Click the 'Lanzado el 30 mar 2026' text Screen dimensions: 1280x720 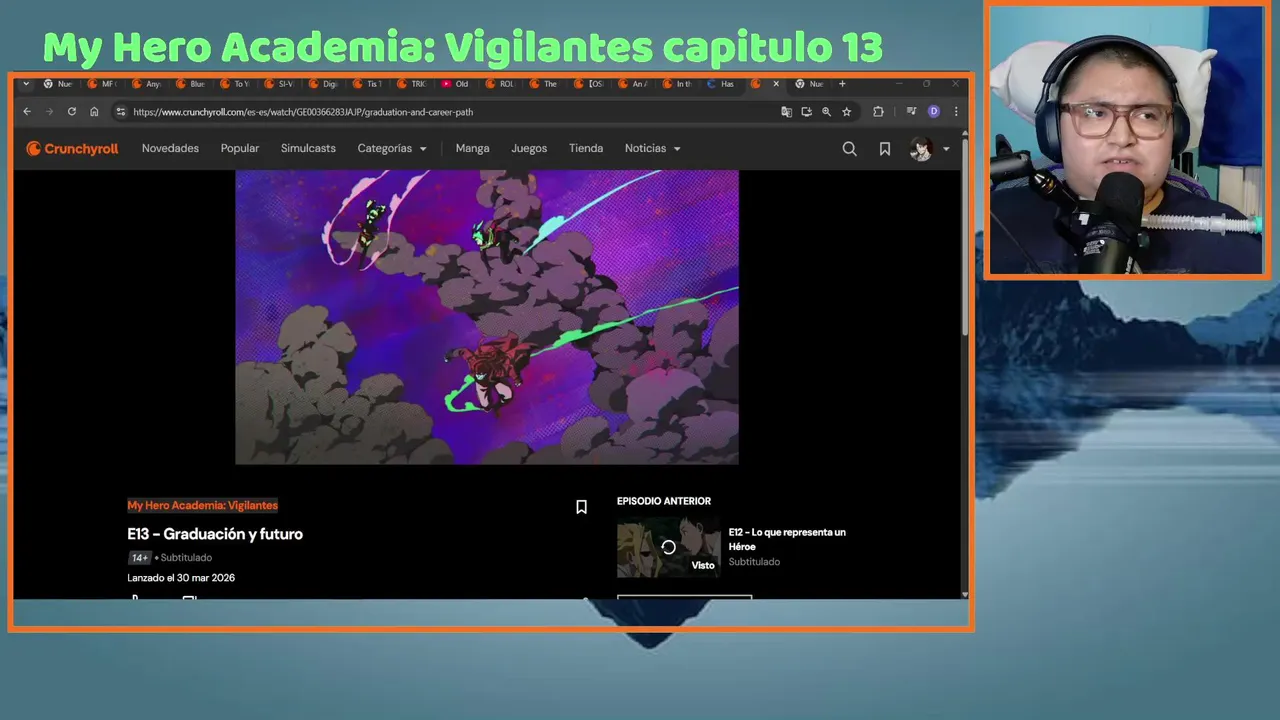(x=181, y=578)
